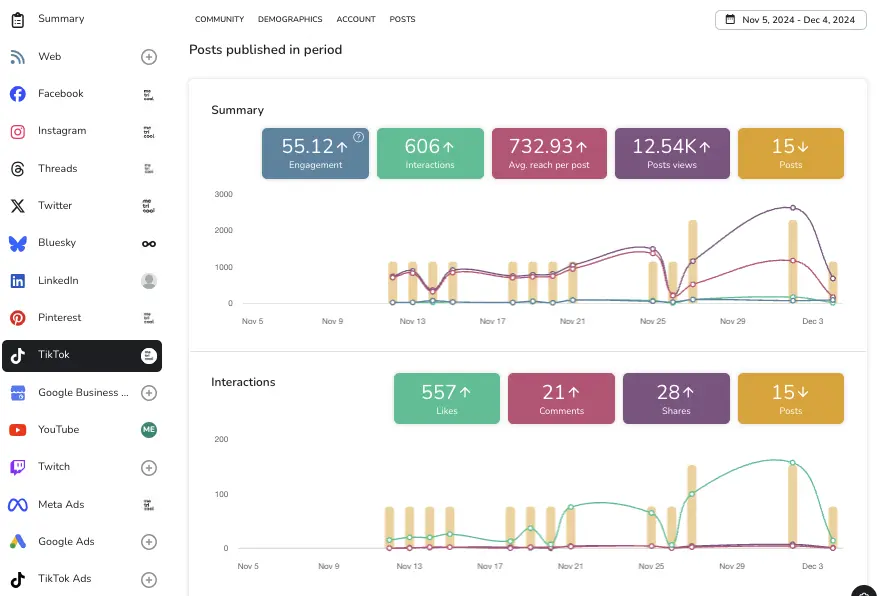Open the Facebook section in the sidebar
The height and width of the screenshot is (596, 883).
click(82, 94)
